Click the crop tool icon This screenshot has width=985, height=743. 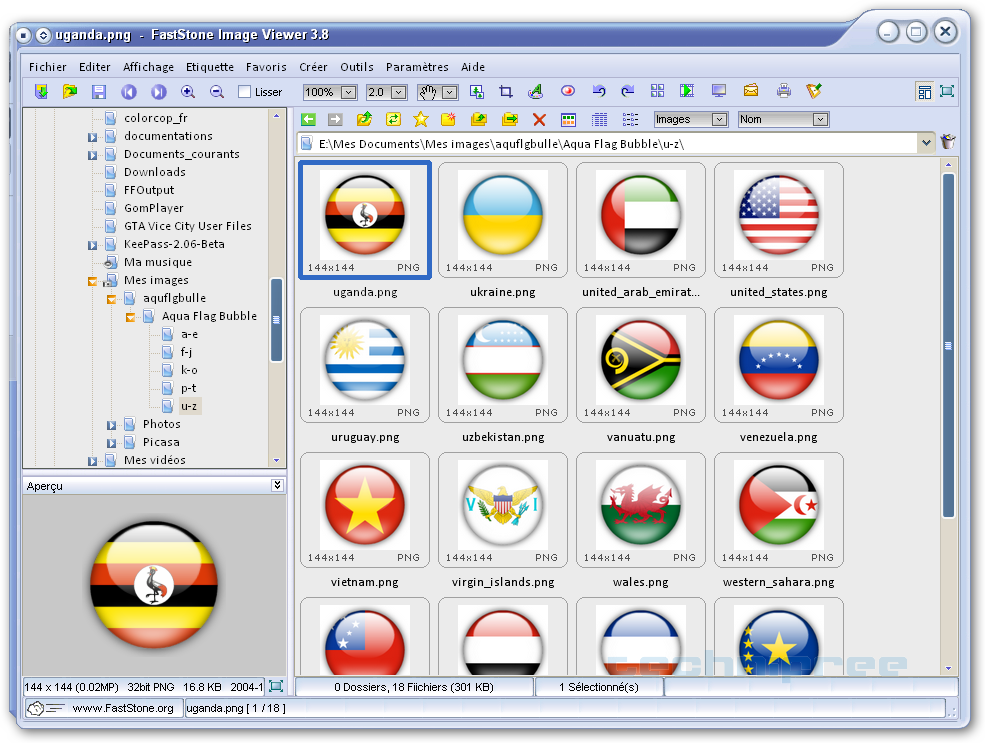pos(506,92)
